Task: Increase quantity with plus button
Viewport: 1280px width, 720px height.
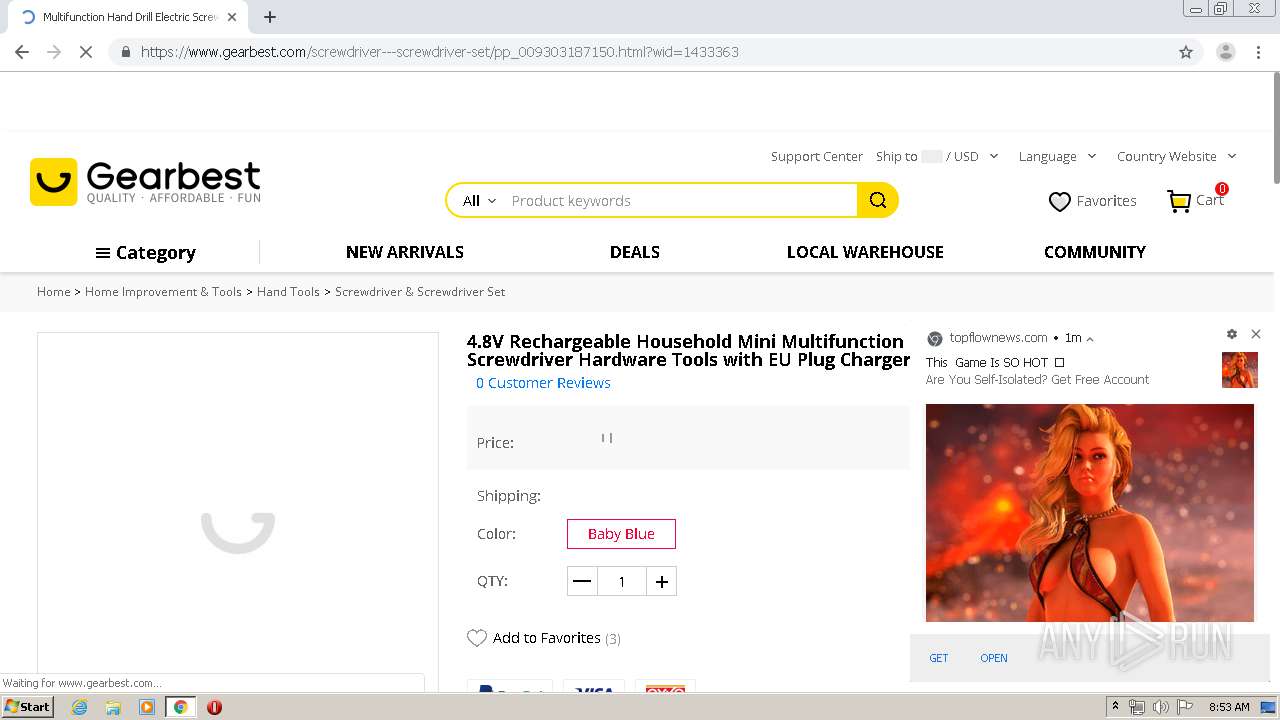Action: click(x=661, y=581)
